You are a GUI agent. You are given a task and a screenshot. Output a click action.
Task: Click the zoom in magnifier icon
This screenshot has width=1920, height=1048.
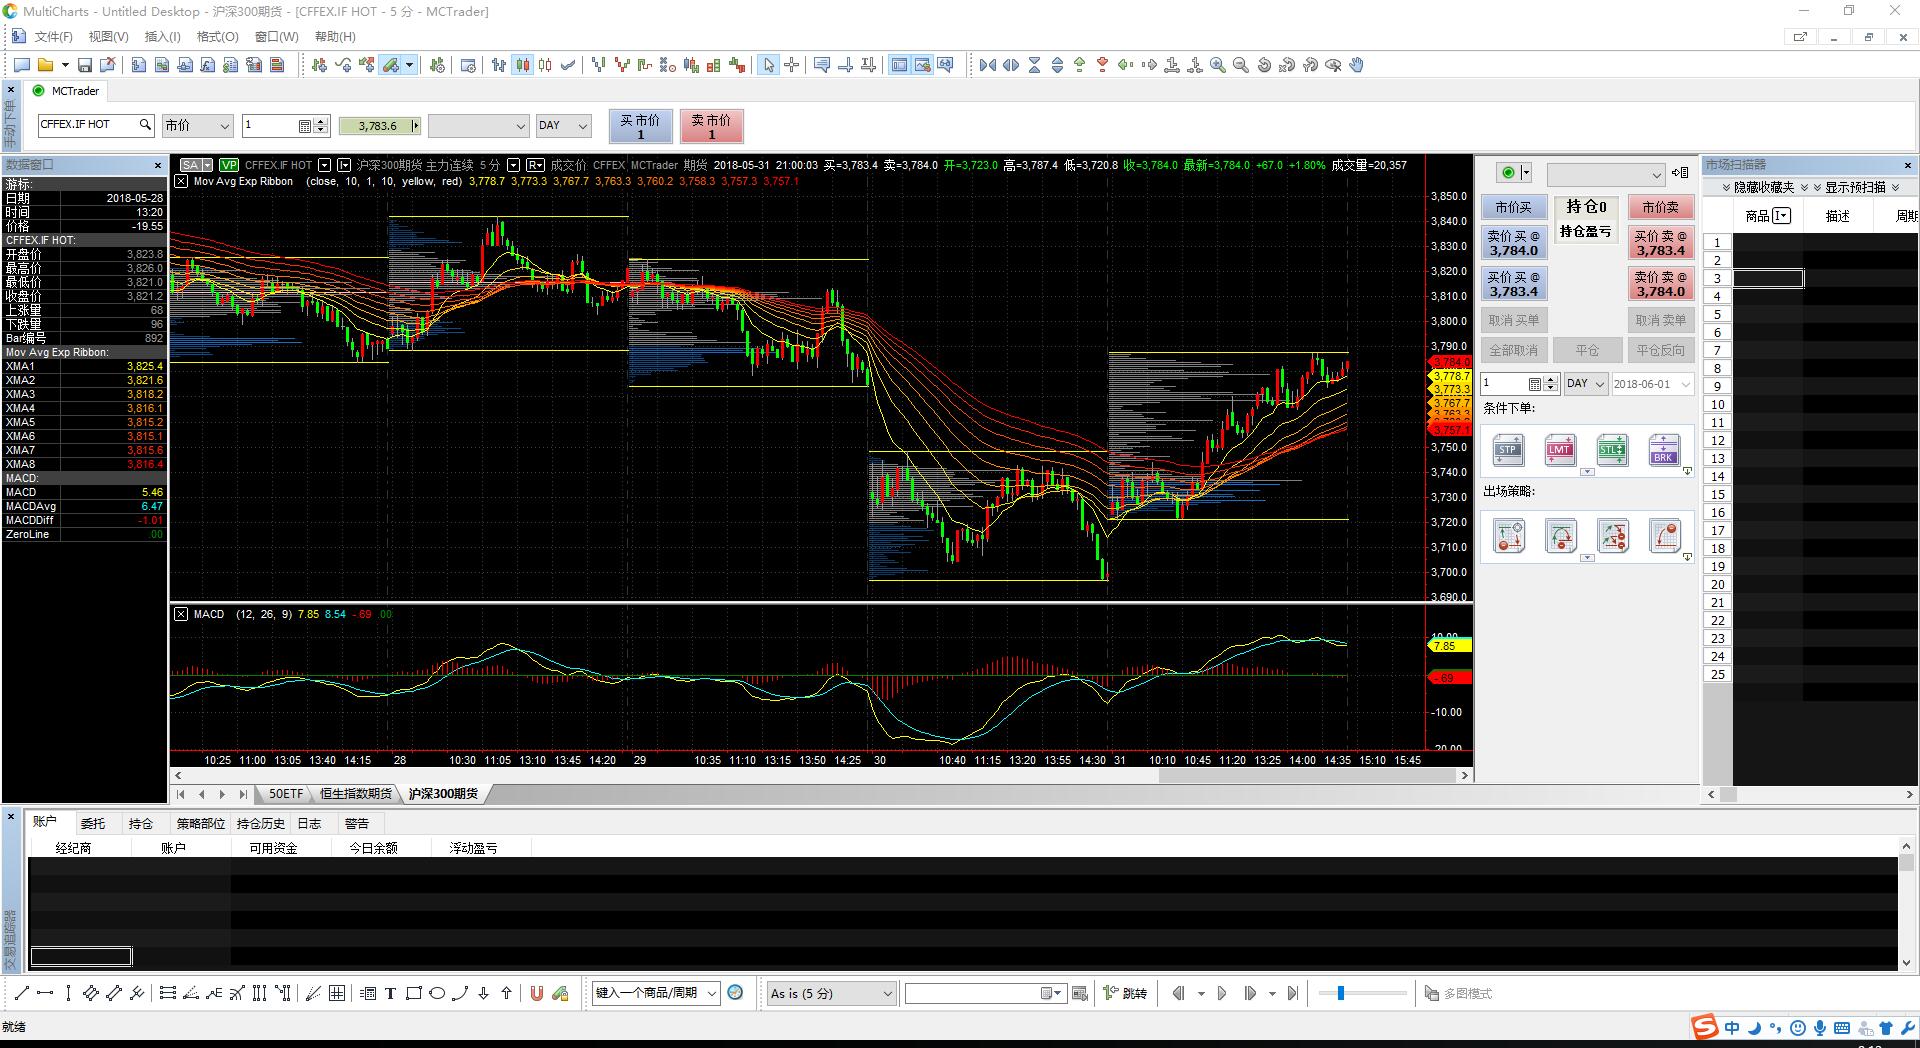point(1218,65)
